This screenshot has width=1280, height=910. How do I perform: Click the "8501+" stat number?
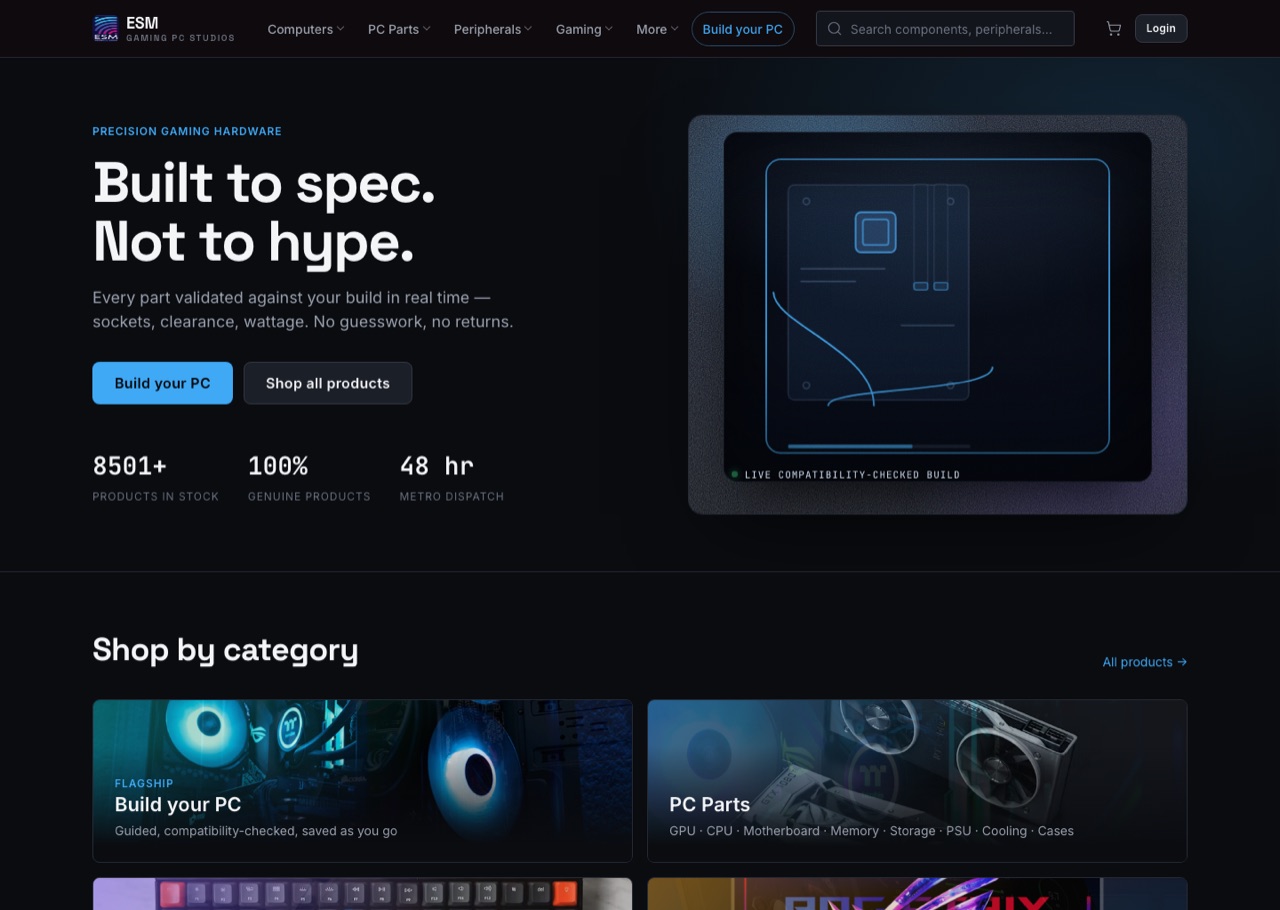130,466
